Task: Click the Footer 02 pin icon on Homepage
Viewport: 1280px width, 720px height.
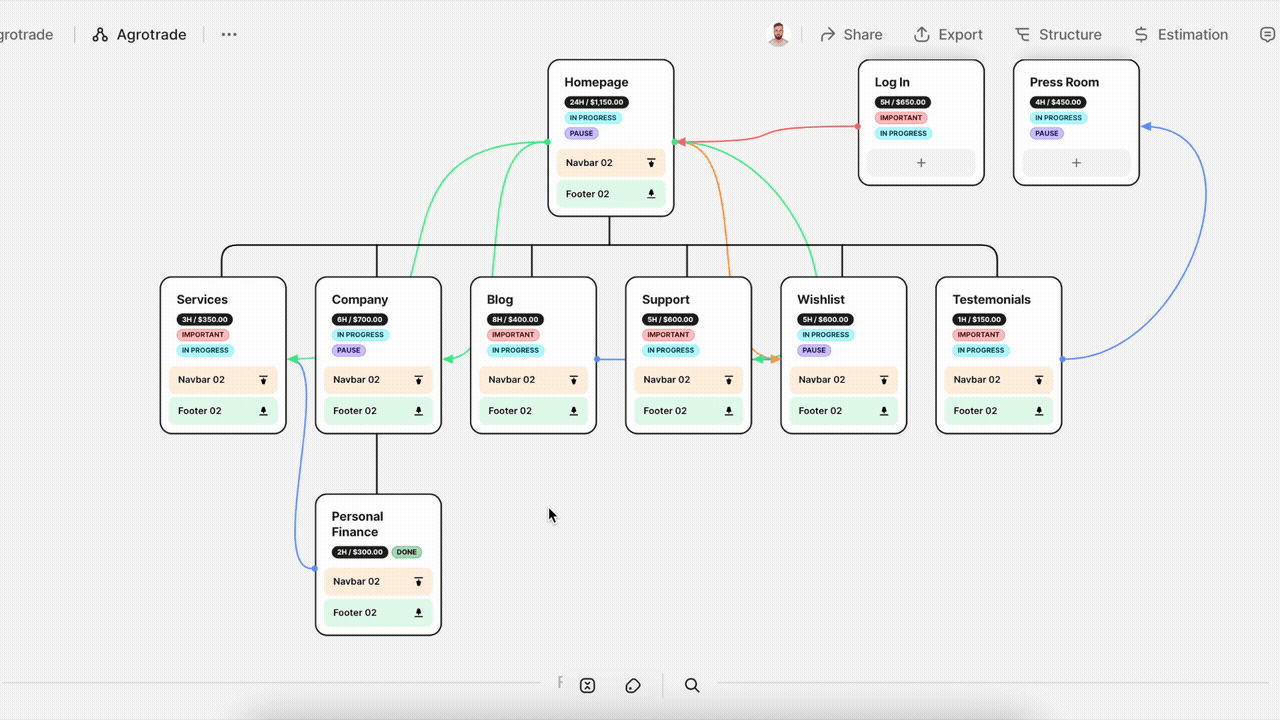Action: [x=651, y=194]
